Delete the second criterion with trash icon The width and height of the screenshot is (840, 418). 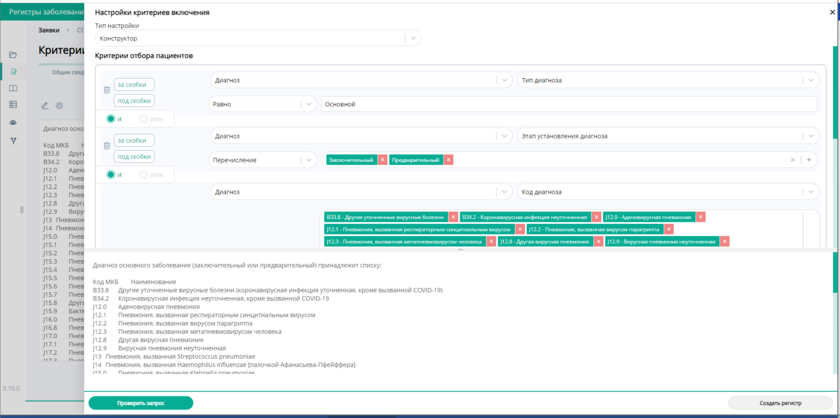(x=107, y=147)
